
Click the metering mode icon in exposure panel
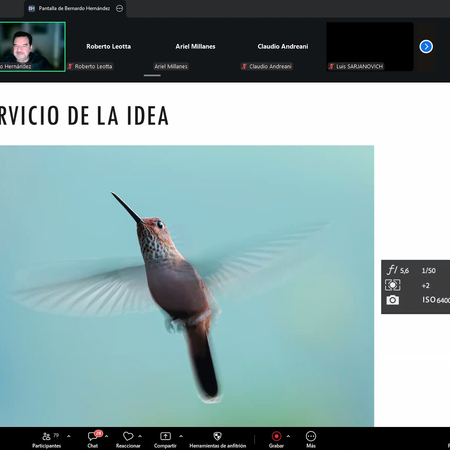pos(393,285)
